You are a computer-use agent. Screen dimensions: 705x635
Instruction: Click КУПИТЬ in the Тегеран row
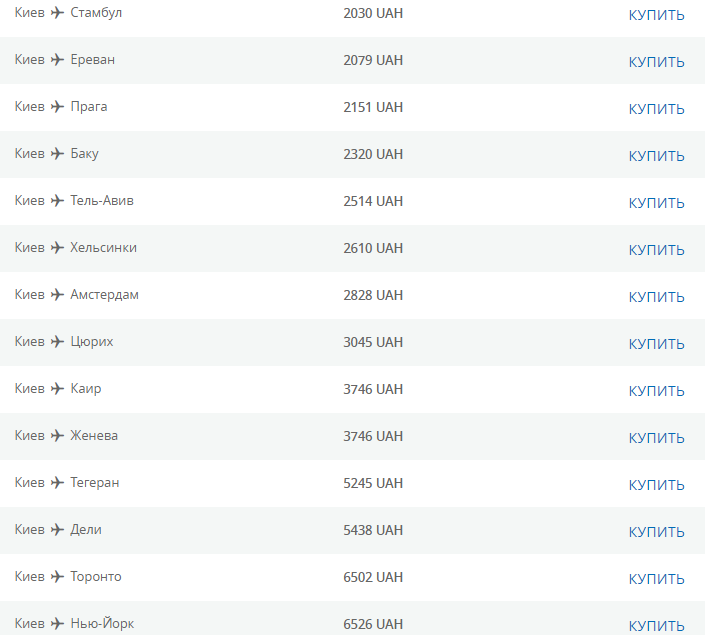(x=656, y=485)
